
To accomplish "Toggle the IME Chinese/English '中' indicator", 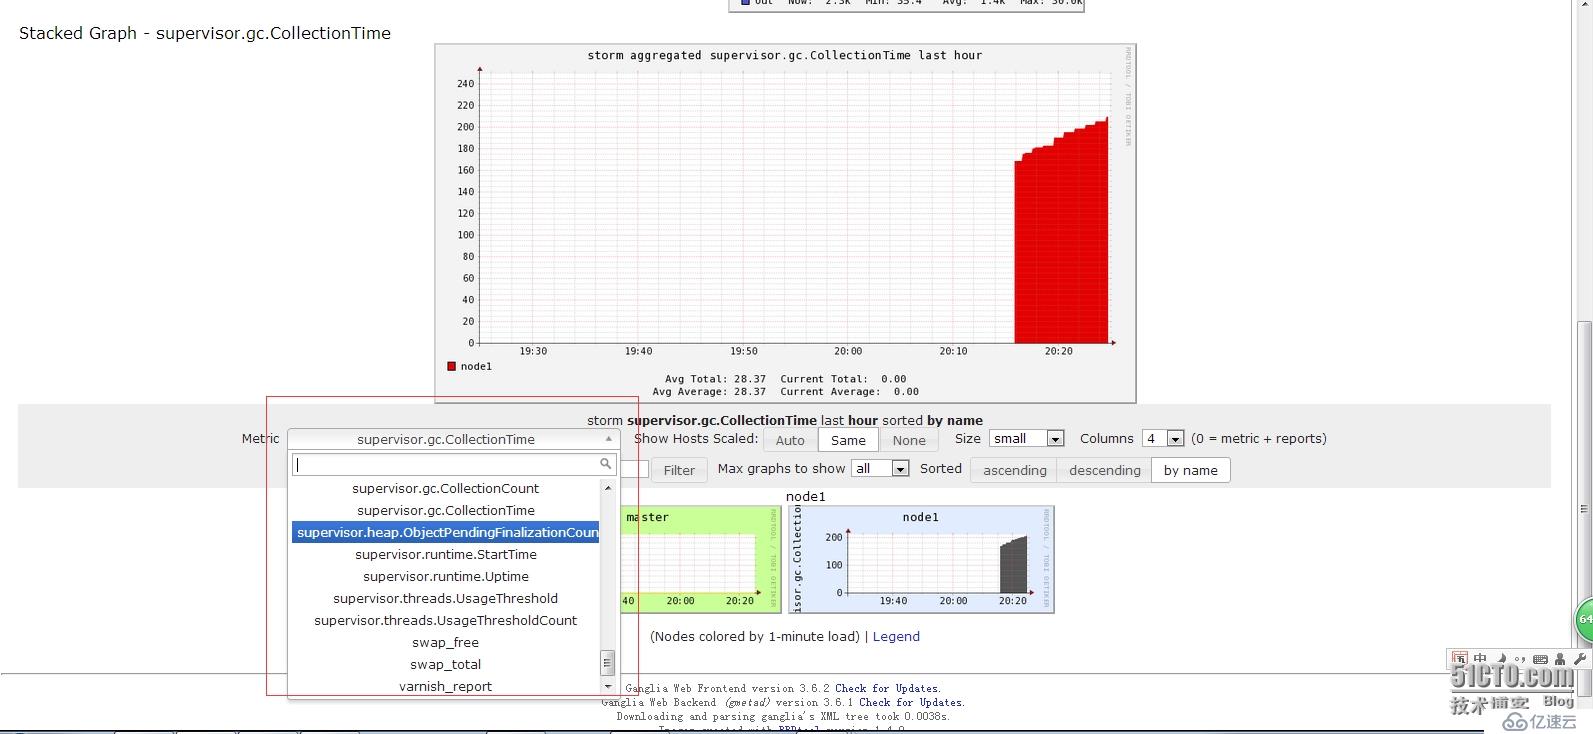I will [x=1480, y=659].
